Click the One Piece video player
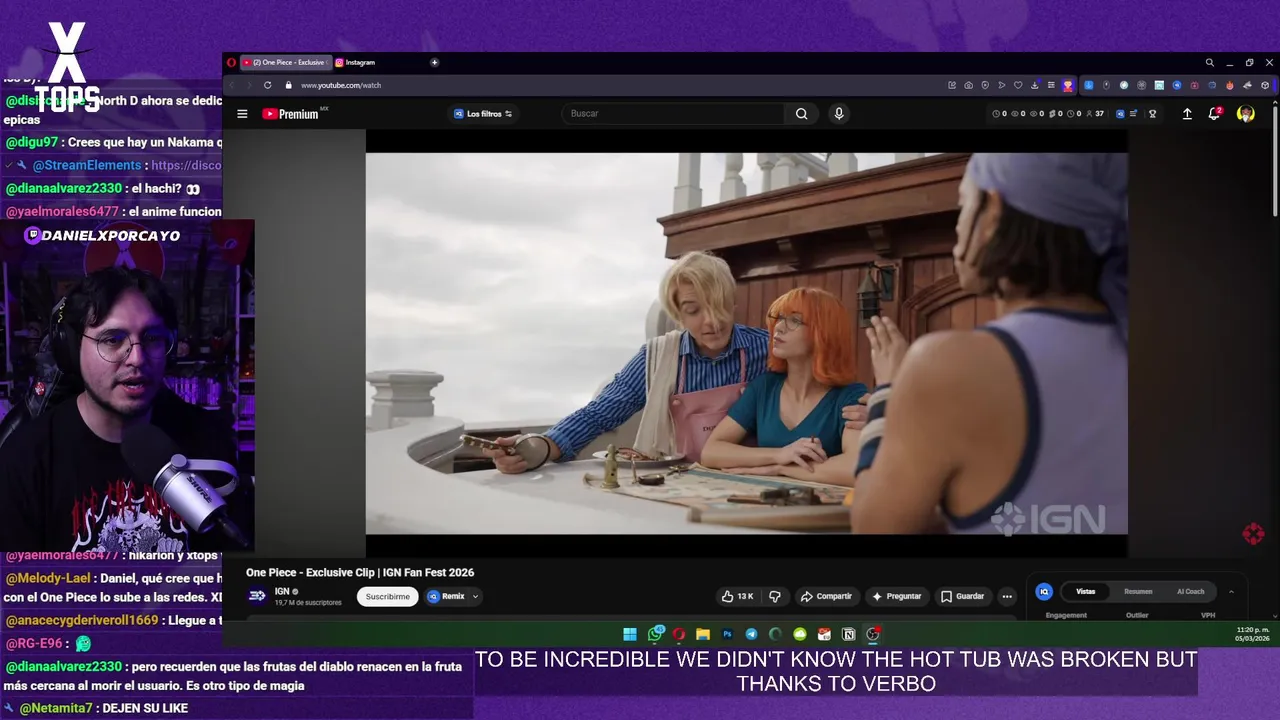The image size is (1280, 720). (x=746, y=343)
